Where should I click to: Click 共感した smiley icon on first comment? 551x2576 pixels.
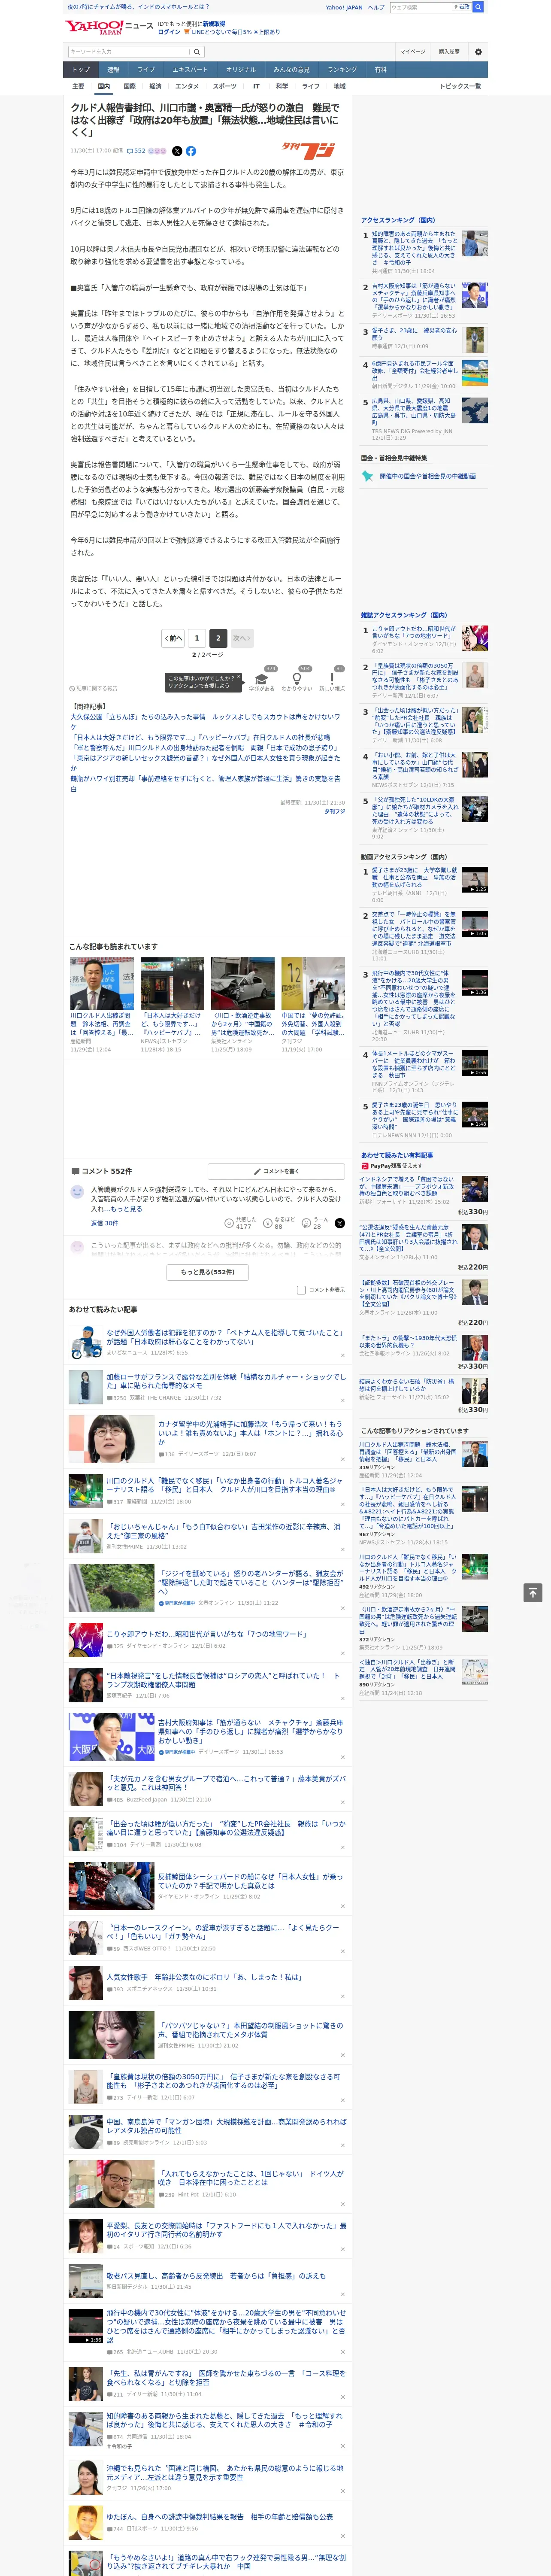[x=229, y=1223]
